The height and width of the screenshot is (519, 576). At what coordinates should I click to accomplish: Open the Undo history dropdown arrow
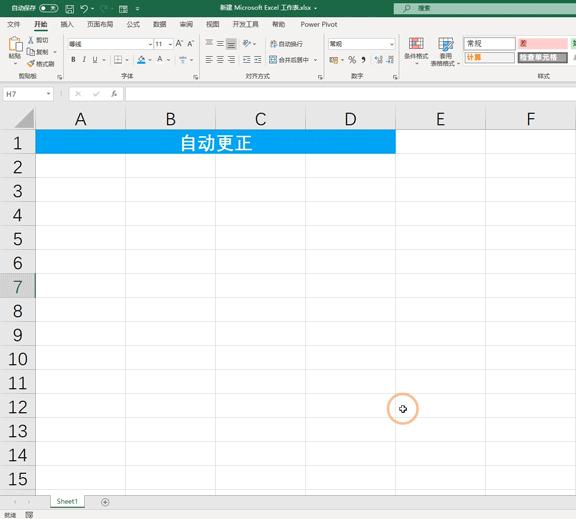[93, 8]
